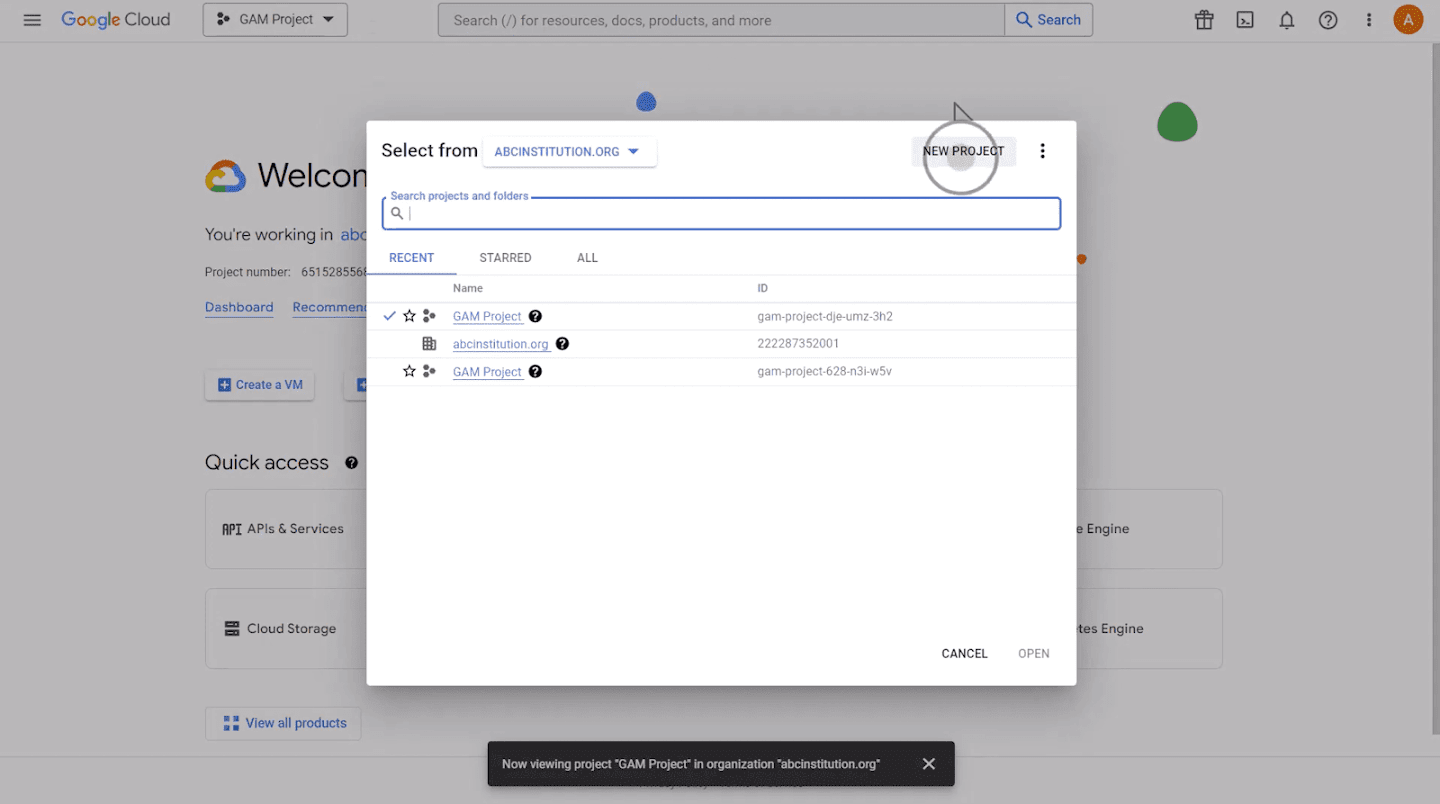Star GAM Project gam-project-dje-umz-3h2

click(409, 316)
